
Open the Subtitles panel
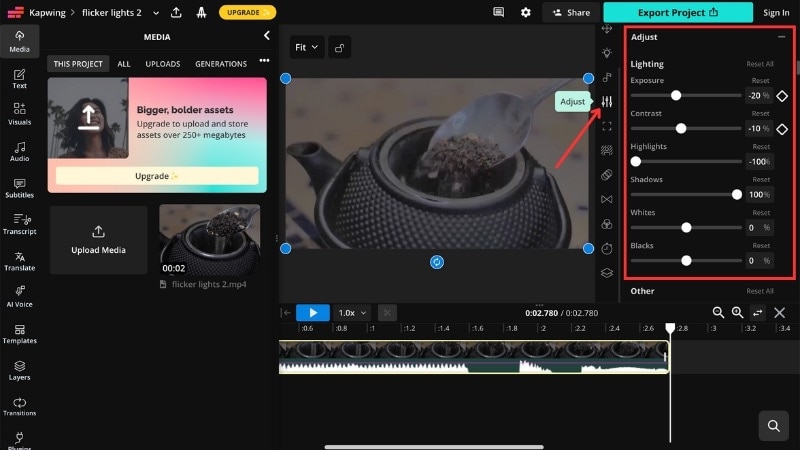19,188
